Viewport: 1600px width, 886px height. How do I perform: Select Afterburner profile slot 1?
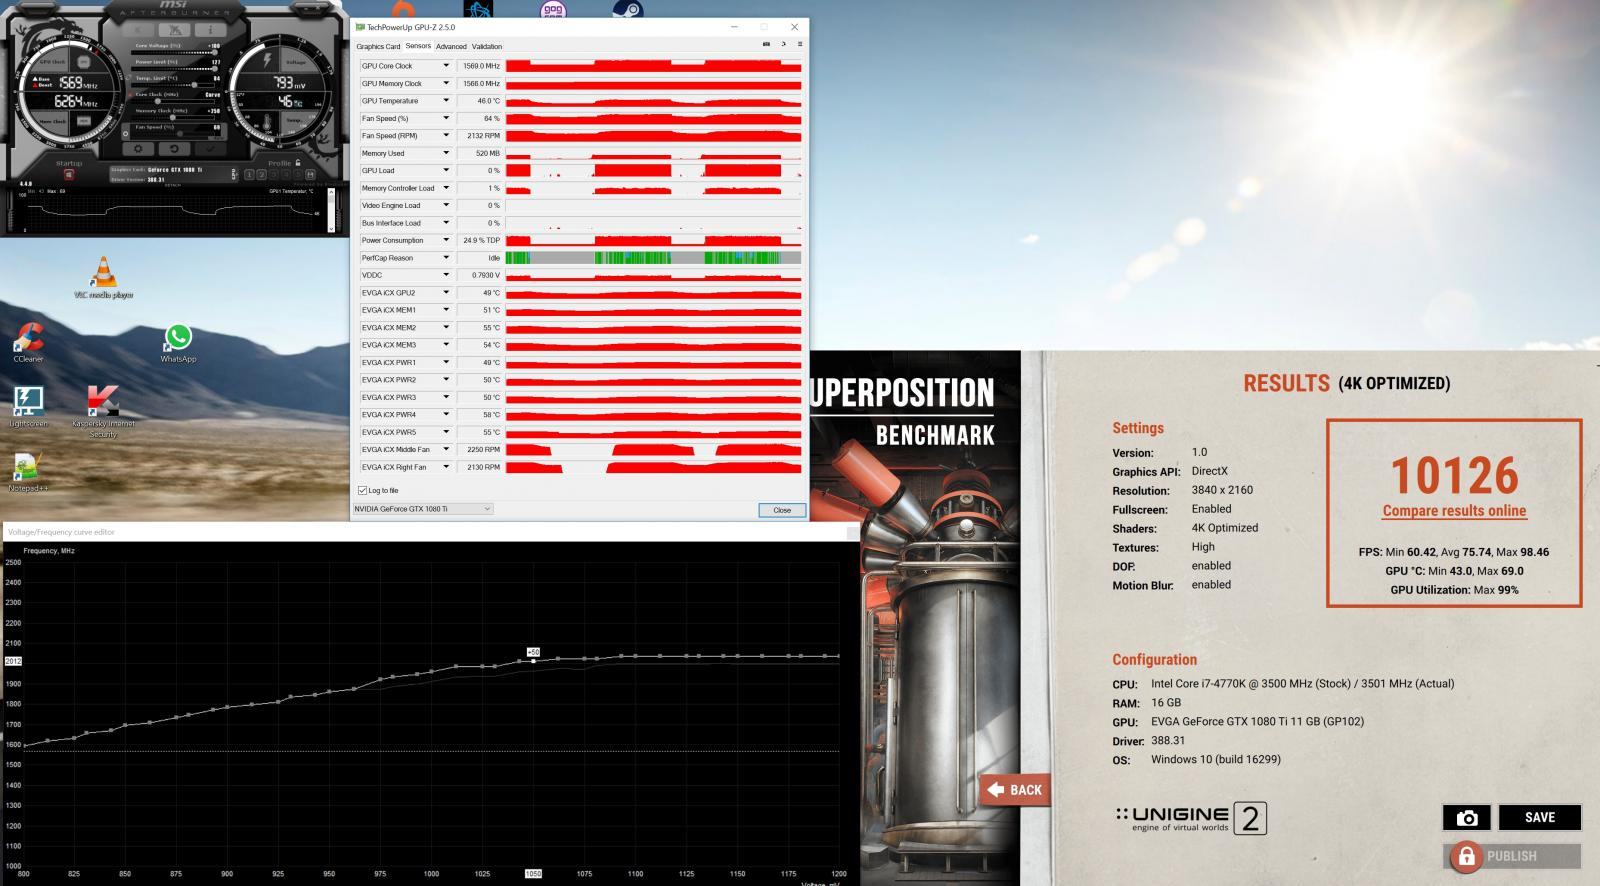[249, 175]
